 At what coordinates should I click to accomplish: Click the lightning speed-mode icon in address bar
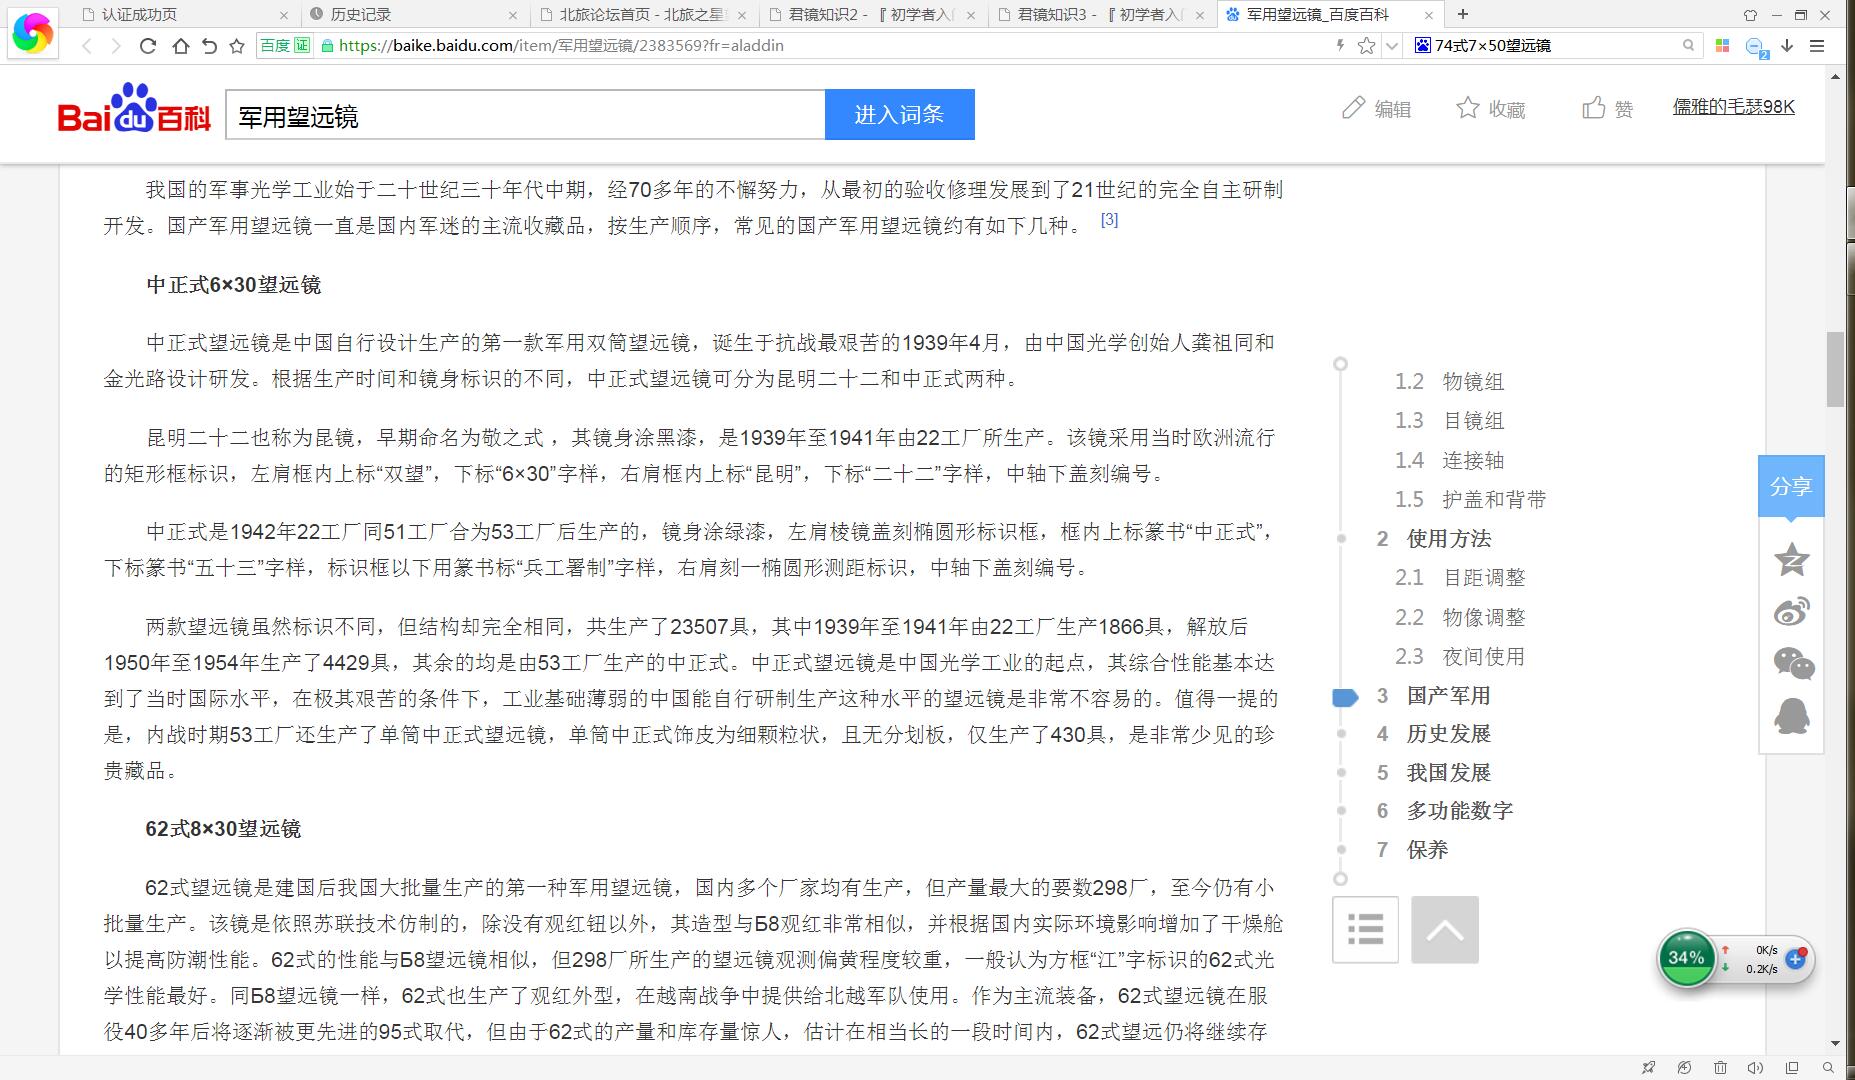pos(1341,45)
